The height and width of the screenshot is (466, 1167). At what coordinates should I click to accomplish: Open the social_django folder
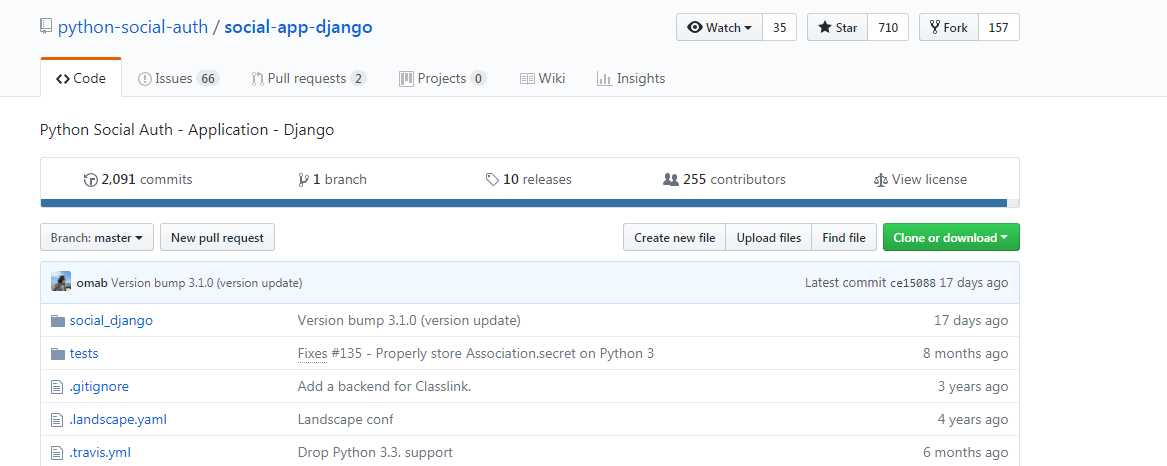click(111, 320)
